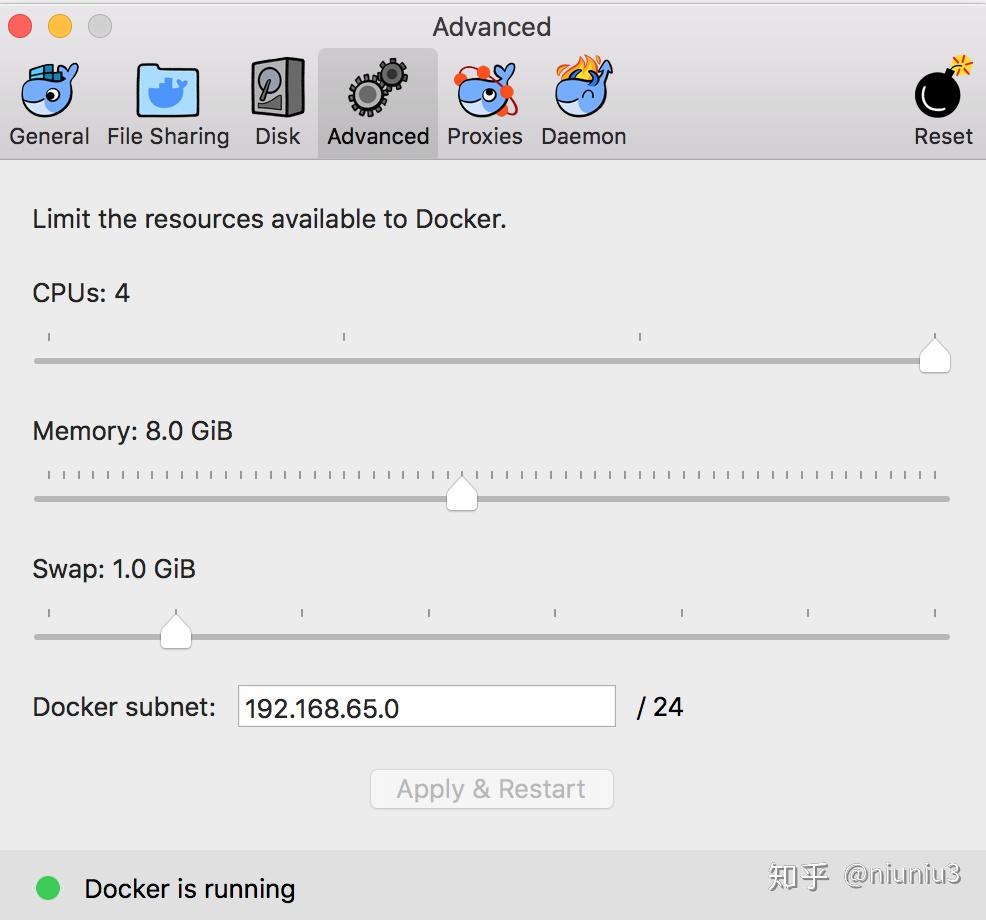Select the Advanced tab label
Viewport: 986px width, 920px height.
tap(377, 136)
